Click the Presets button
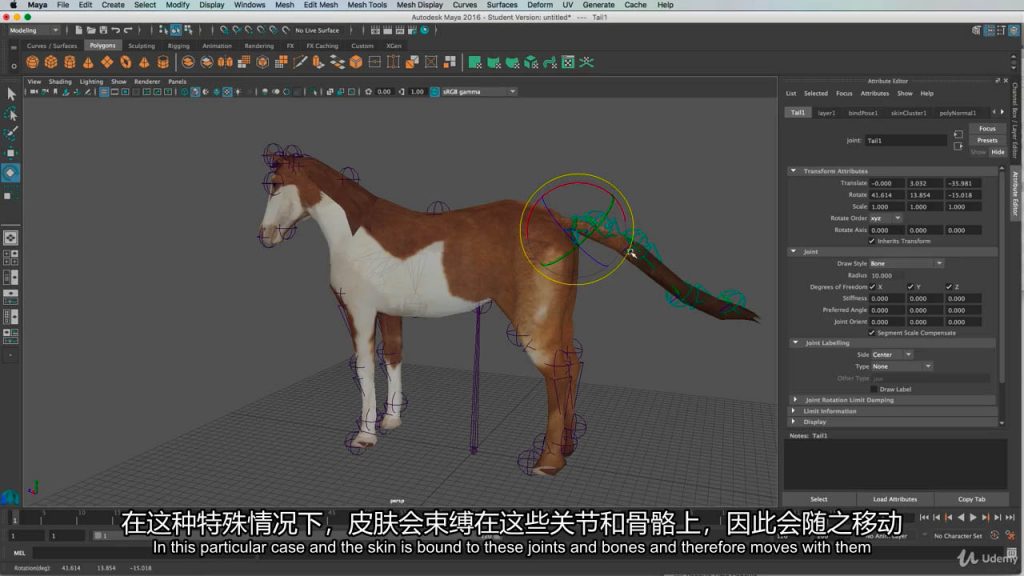The width and height of the screenshot is (1024, 576). pos(987,140)
